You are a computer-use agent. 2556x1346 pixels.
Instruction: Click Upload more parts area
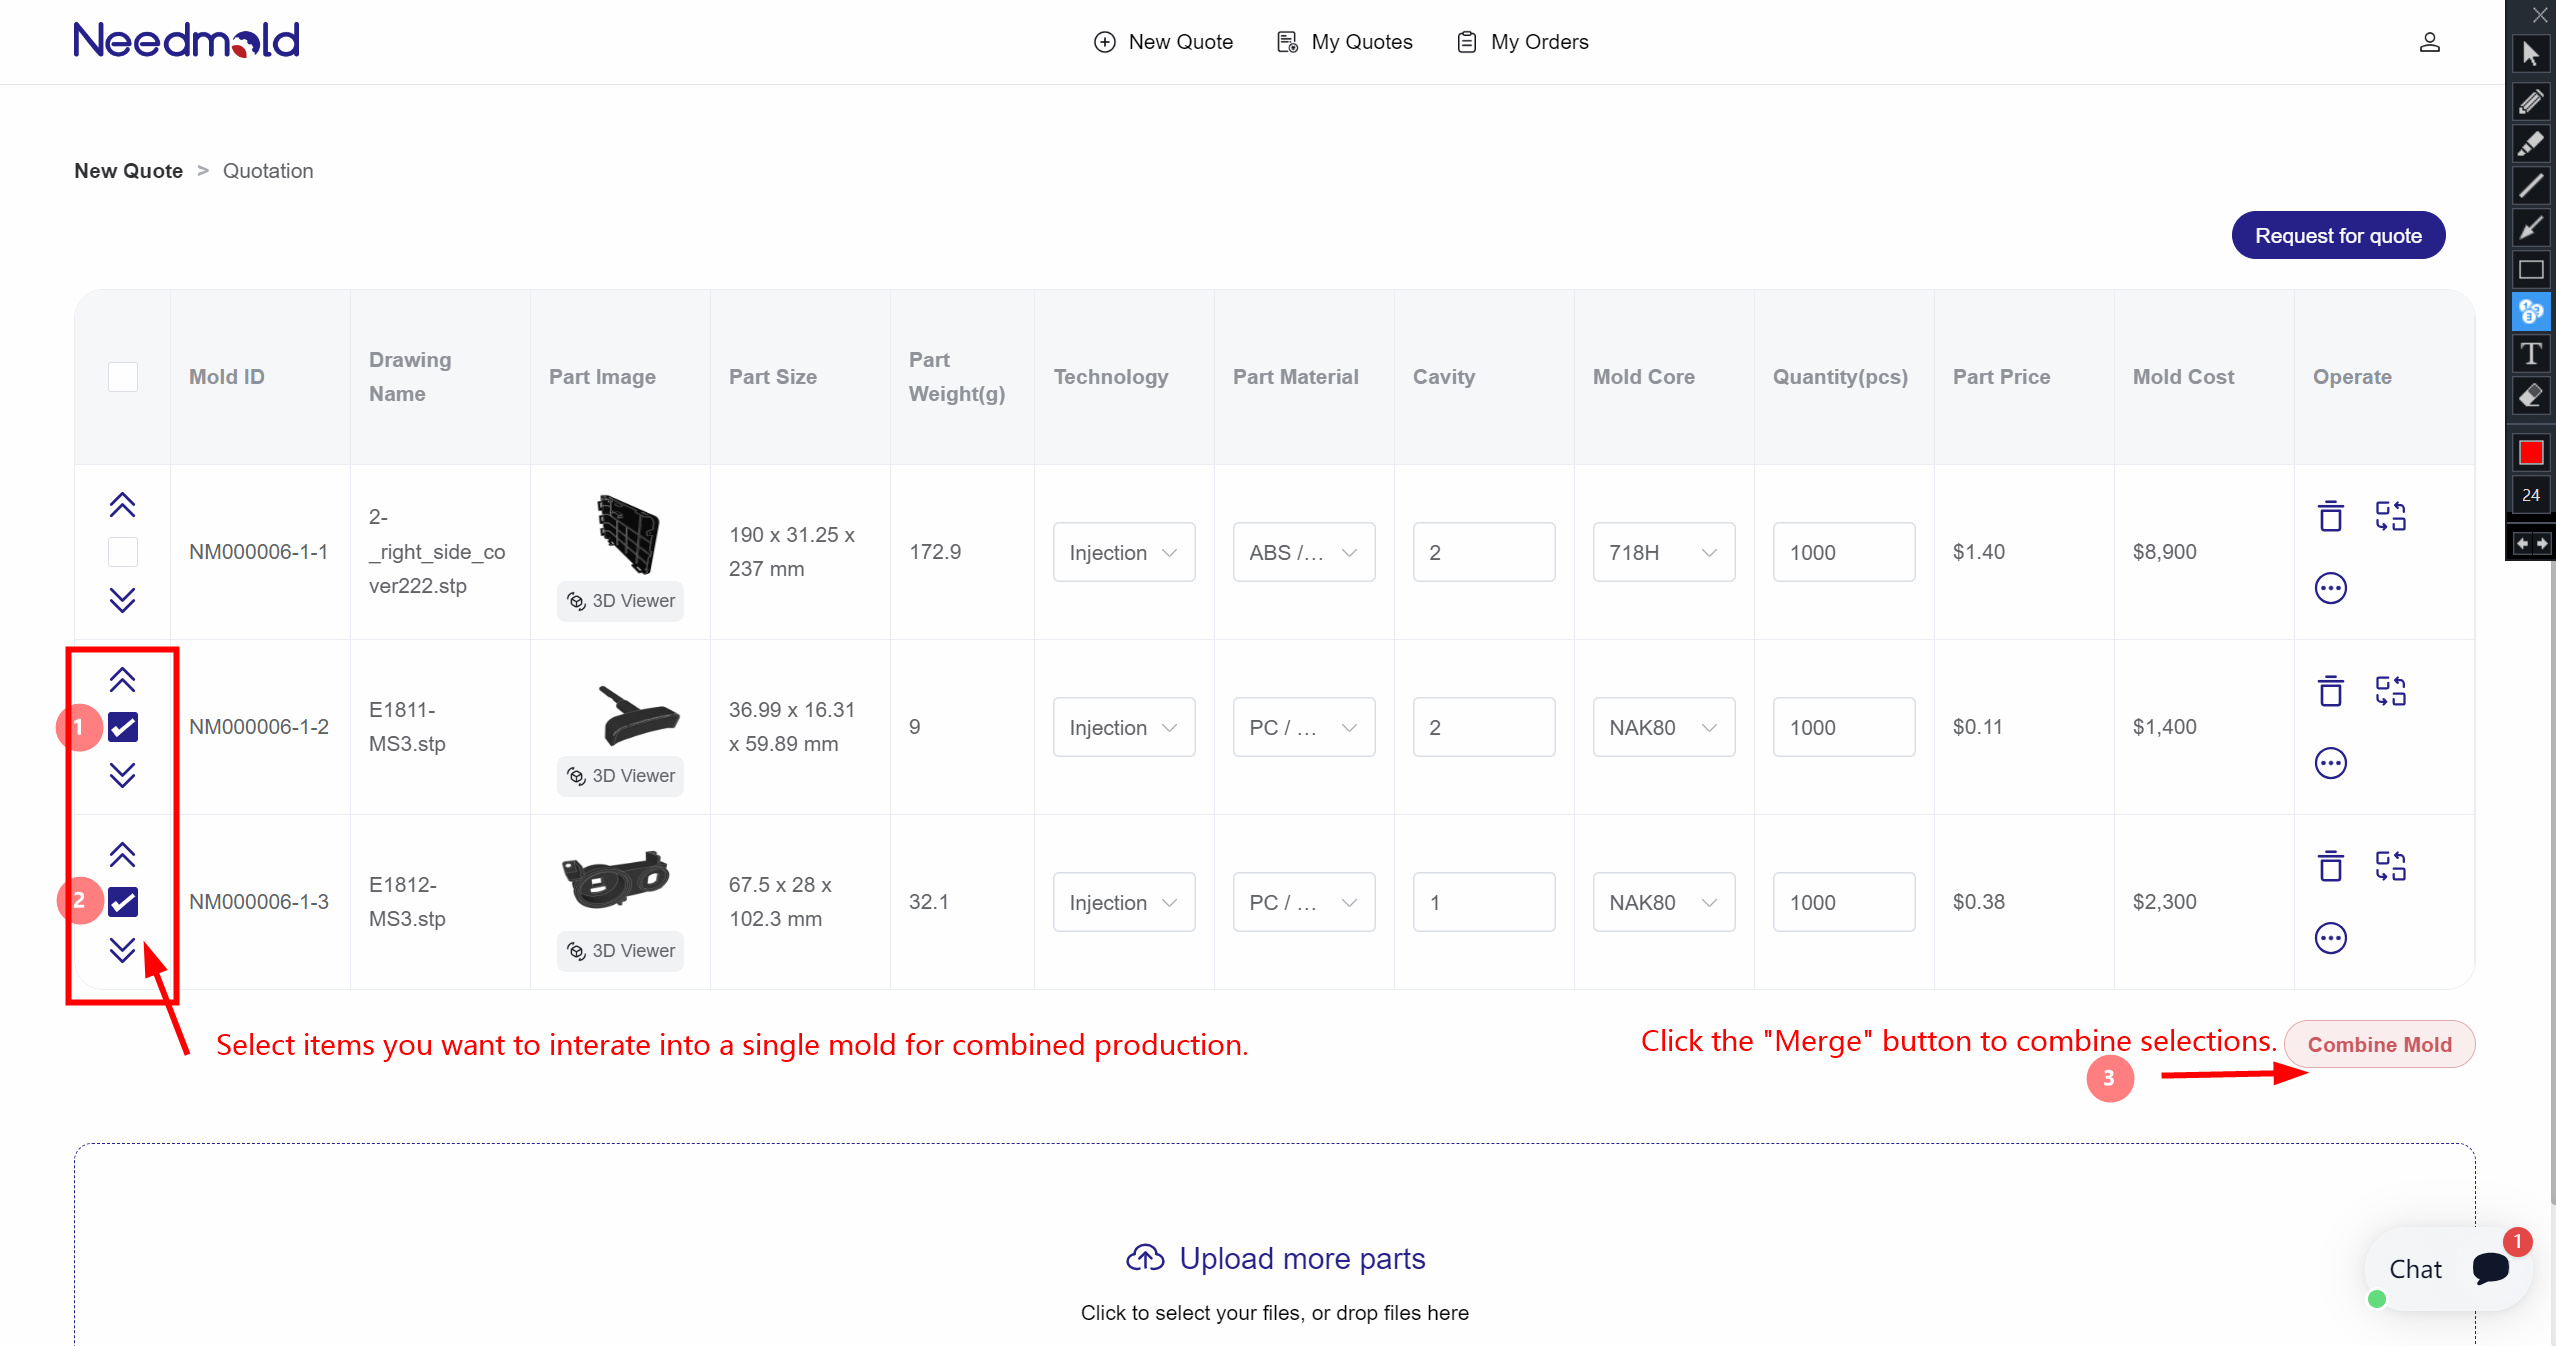(1275, 1259)
